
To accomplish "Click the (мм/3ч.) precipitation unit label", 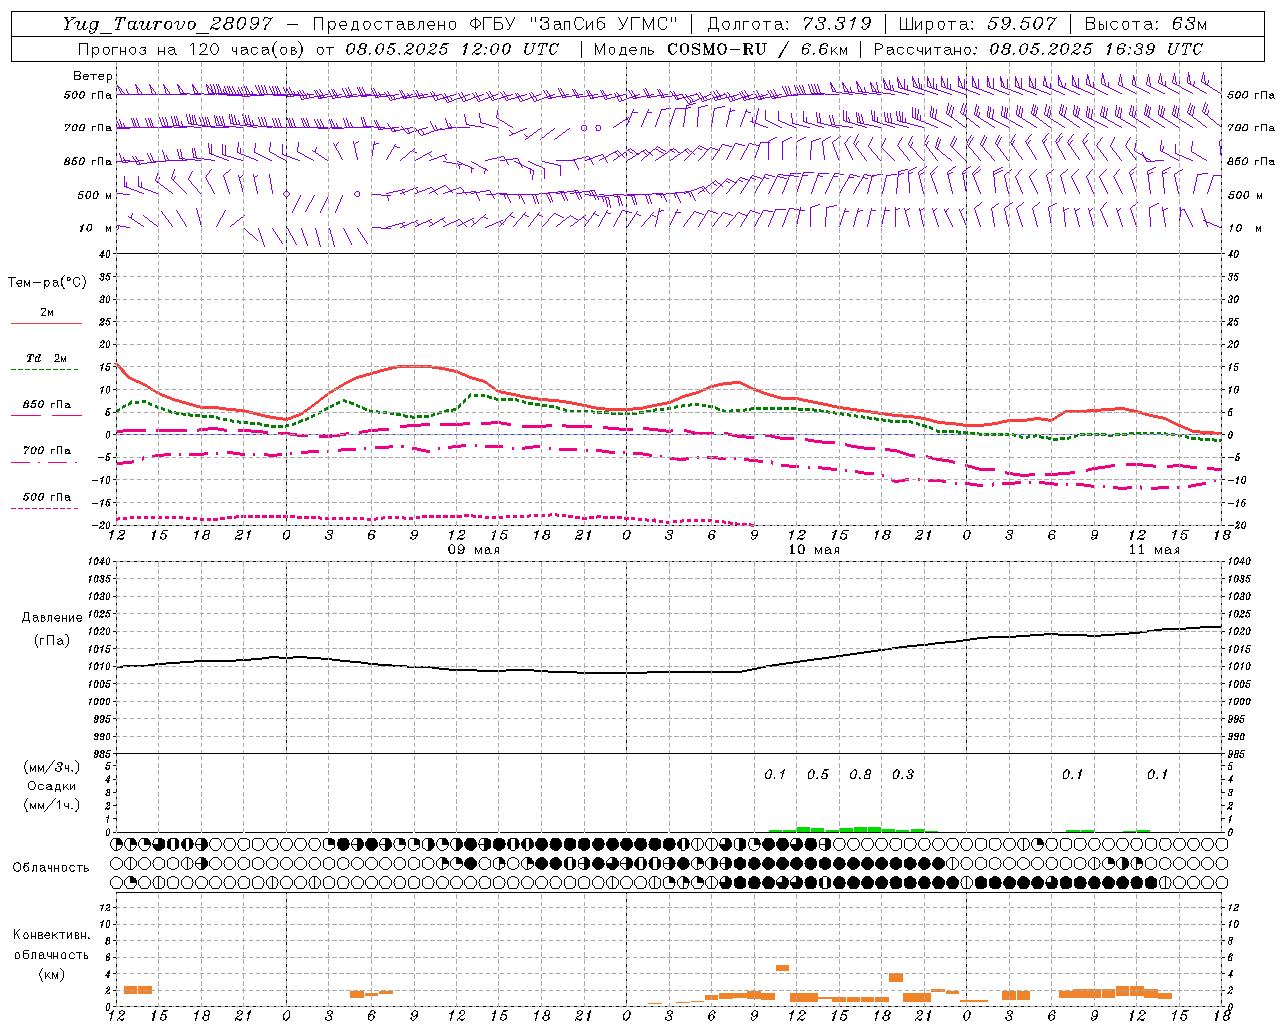I will 52,767.
